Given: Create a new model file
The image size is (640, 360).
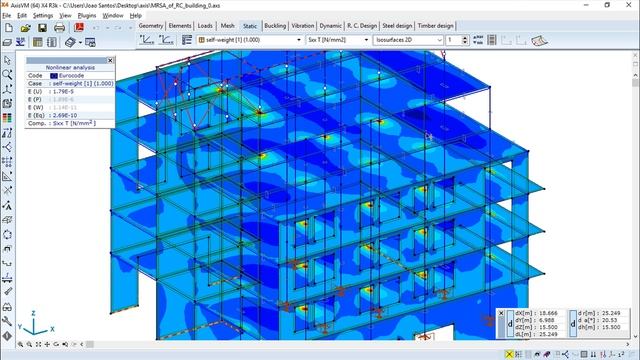Looking at the screenshot, I should [x=9, y=28].
